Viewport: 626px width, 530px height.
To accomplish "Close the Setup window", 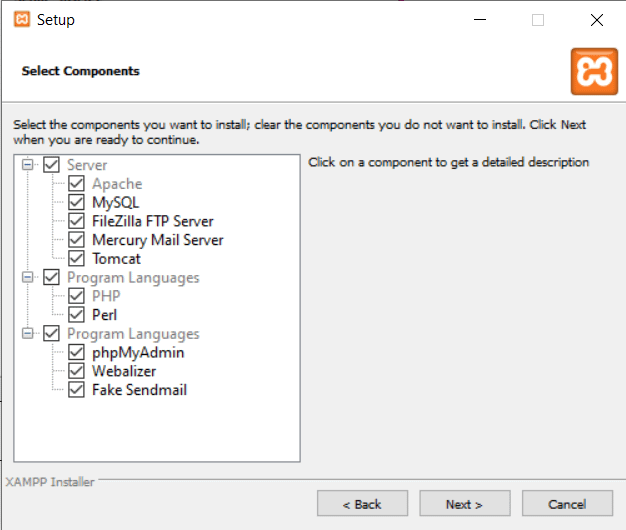I will point(596,19).
